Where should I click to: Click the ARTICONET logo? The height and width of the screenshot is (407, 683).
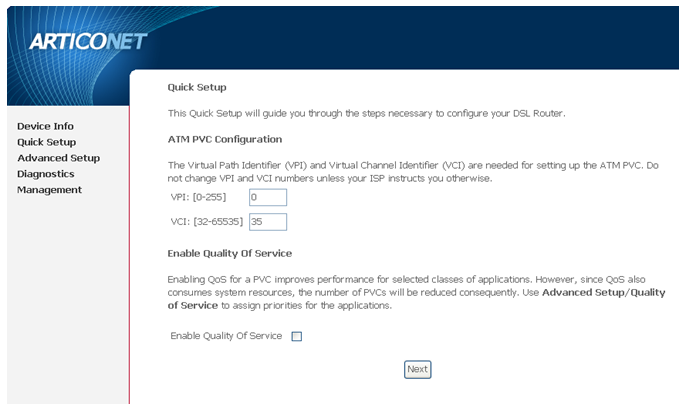[x=88, y=42]
